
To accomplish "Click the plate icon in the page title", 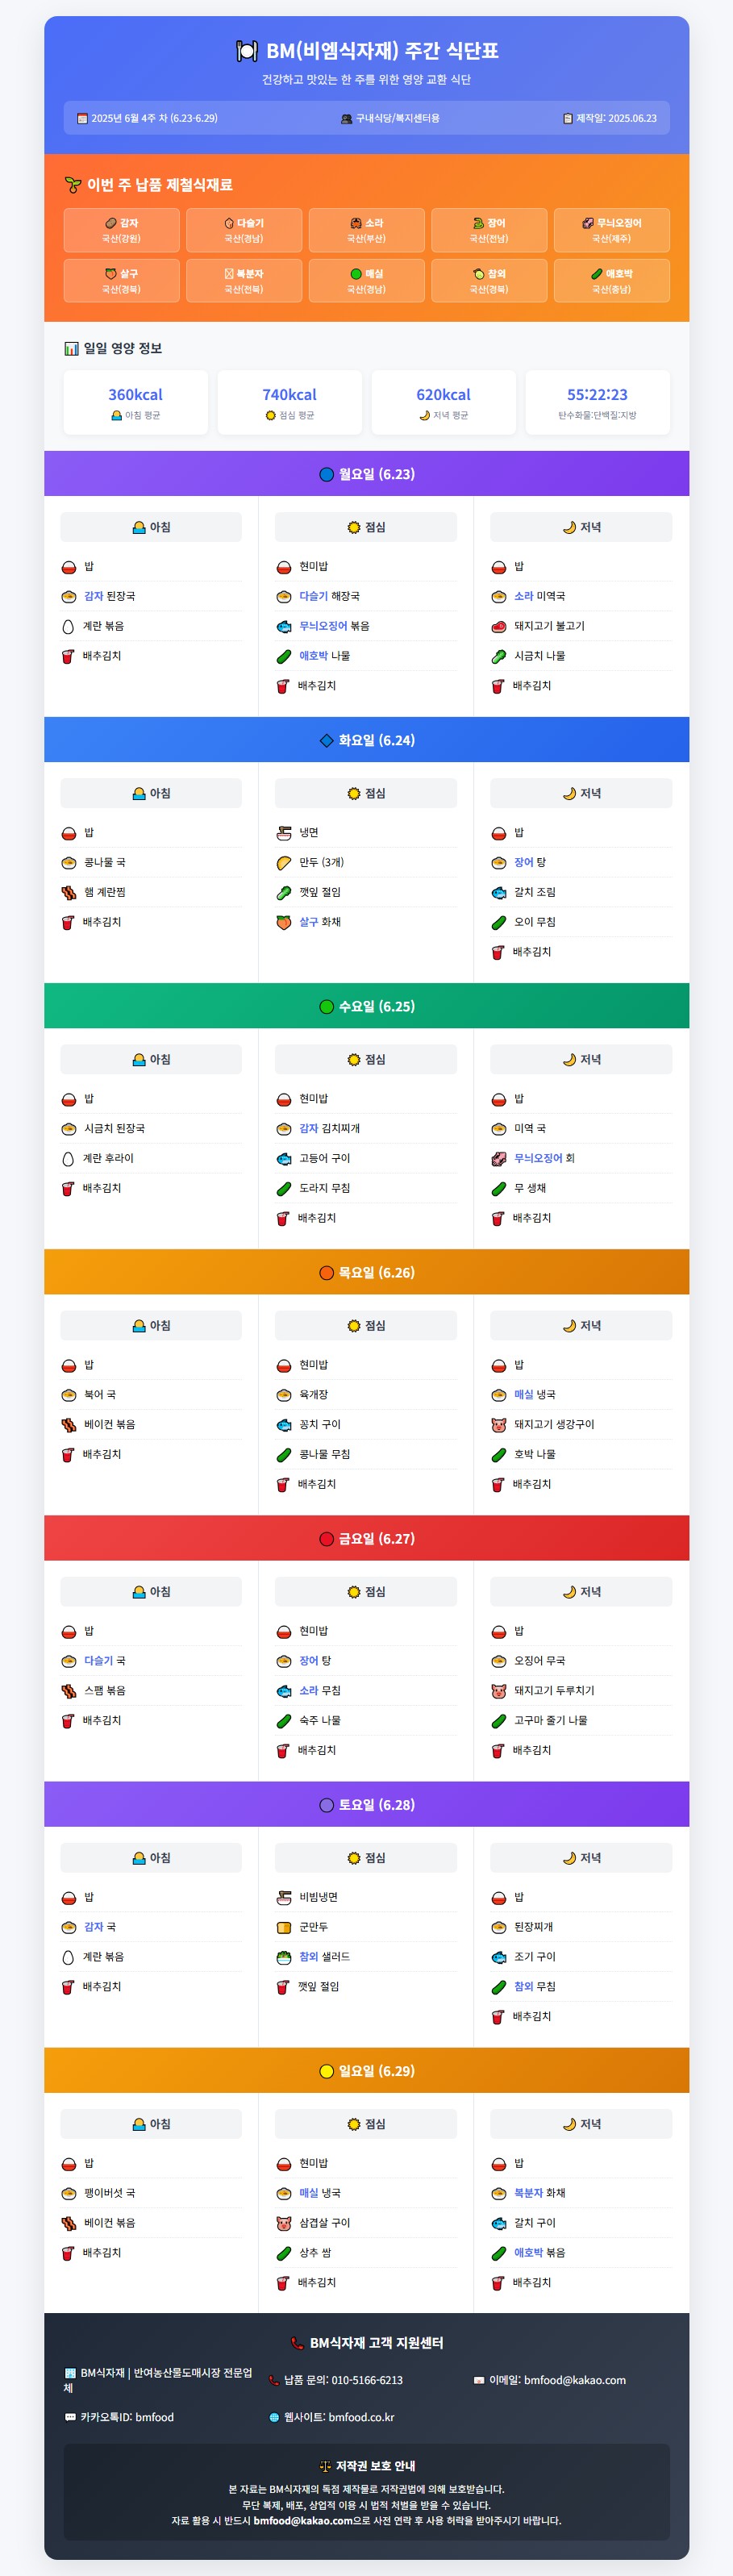I will click(x=246, y=51).
